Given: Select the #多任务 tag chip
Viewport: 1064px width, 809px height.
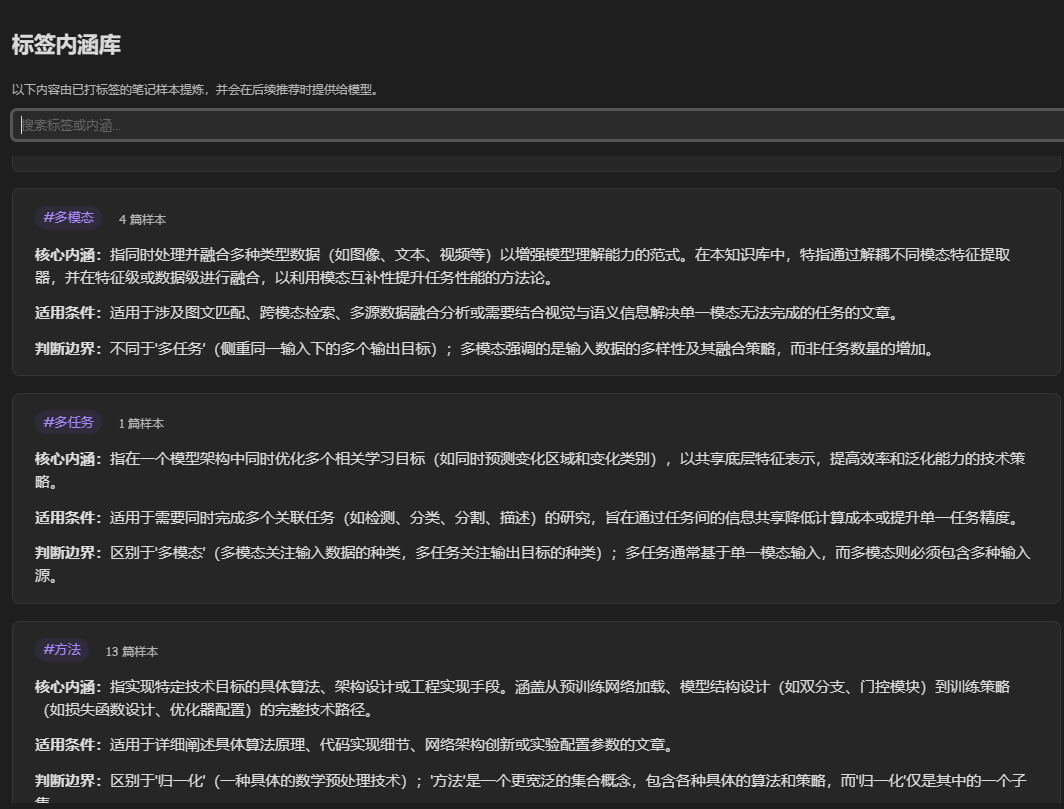Looking at the screenshot, I should tap(69, 422).
